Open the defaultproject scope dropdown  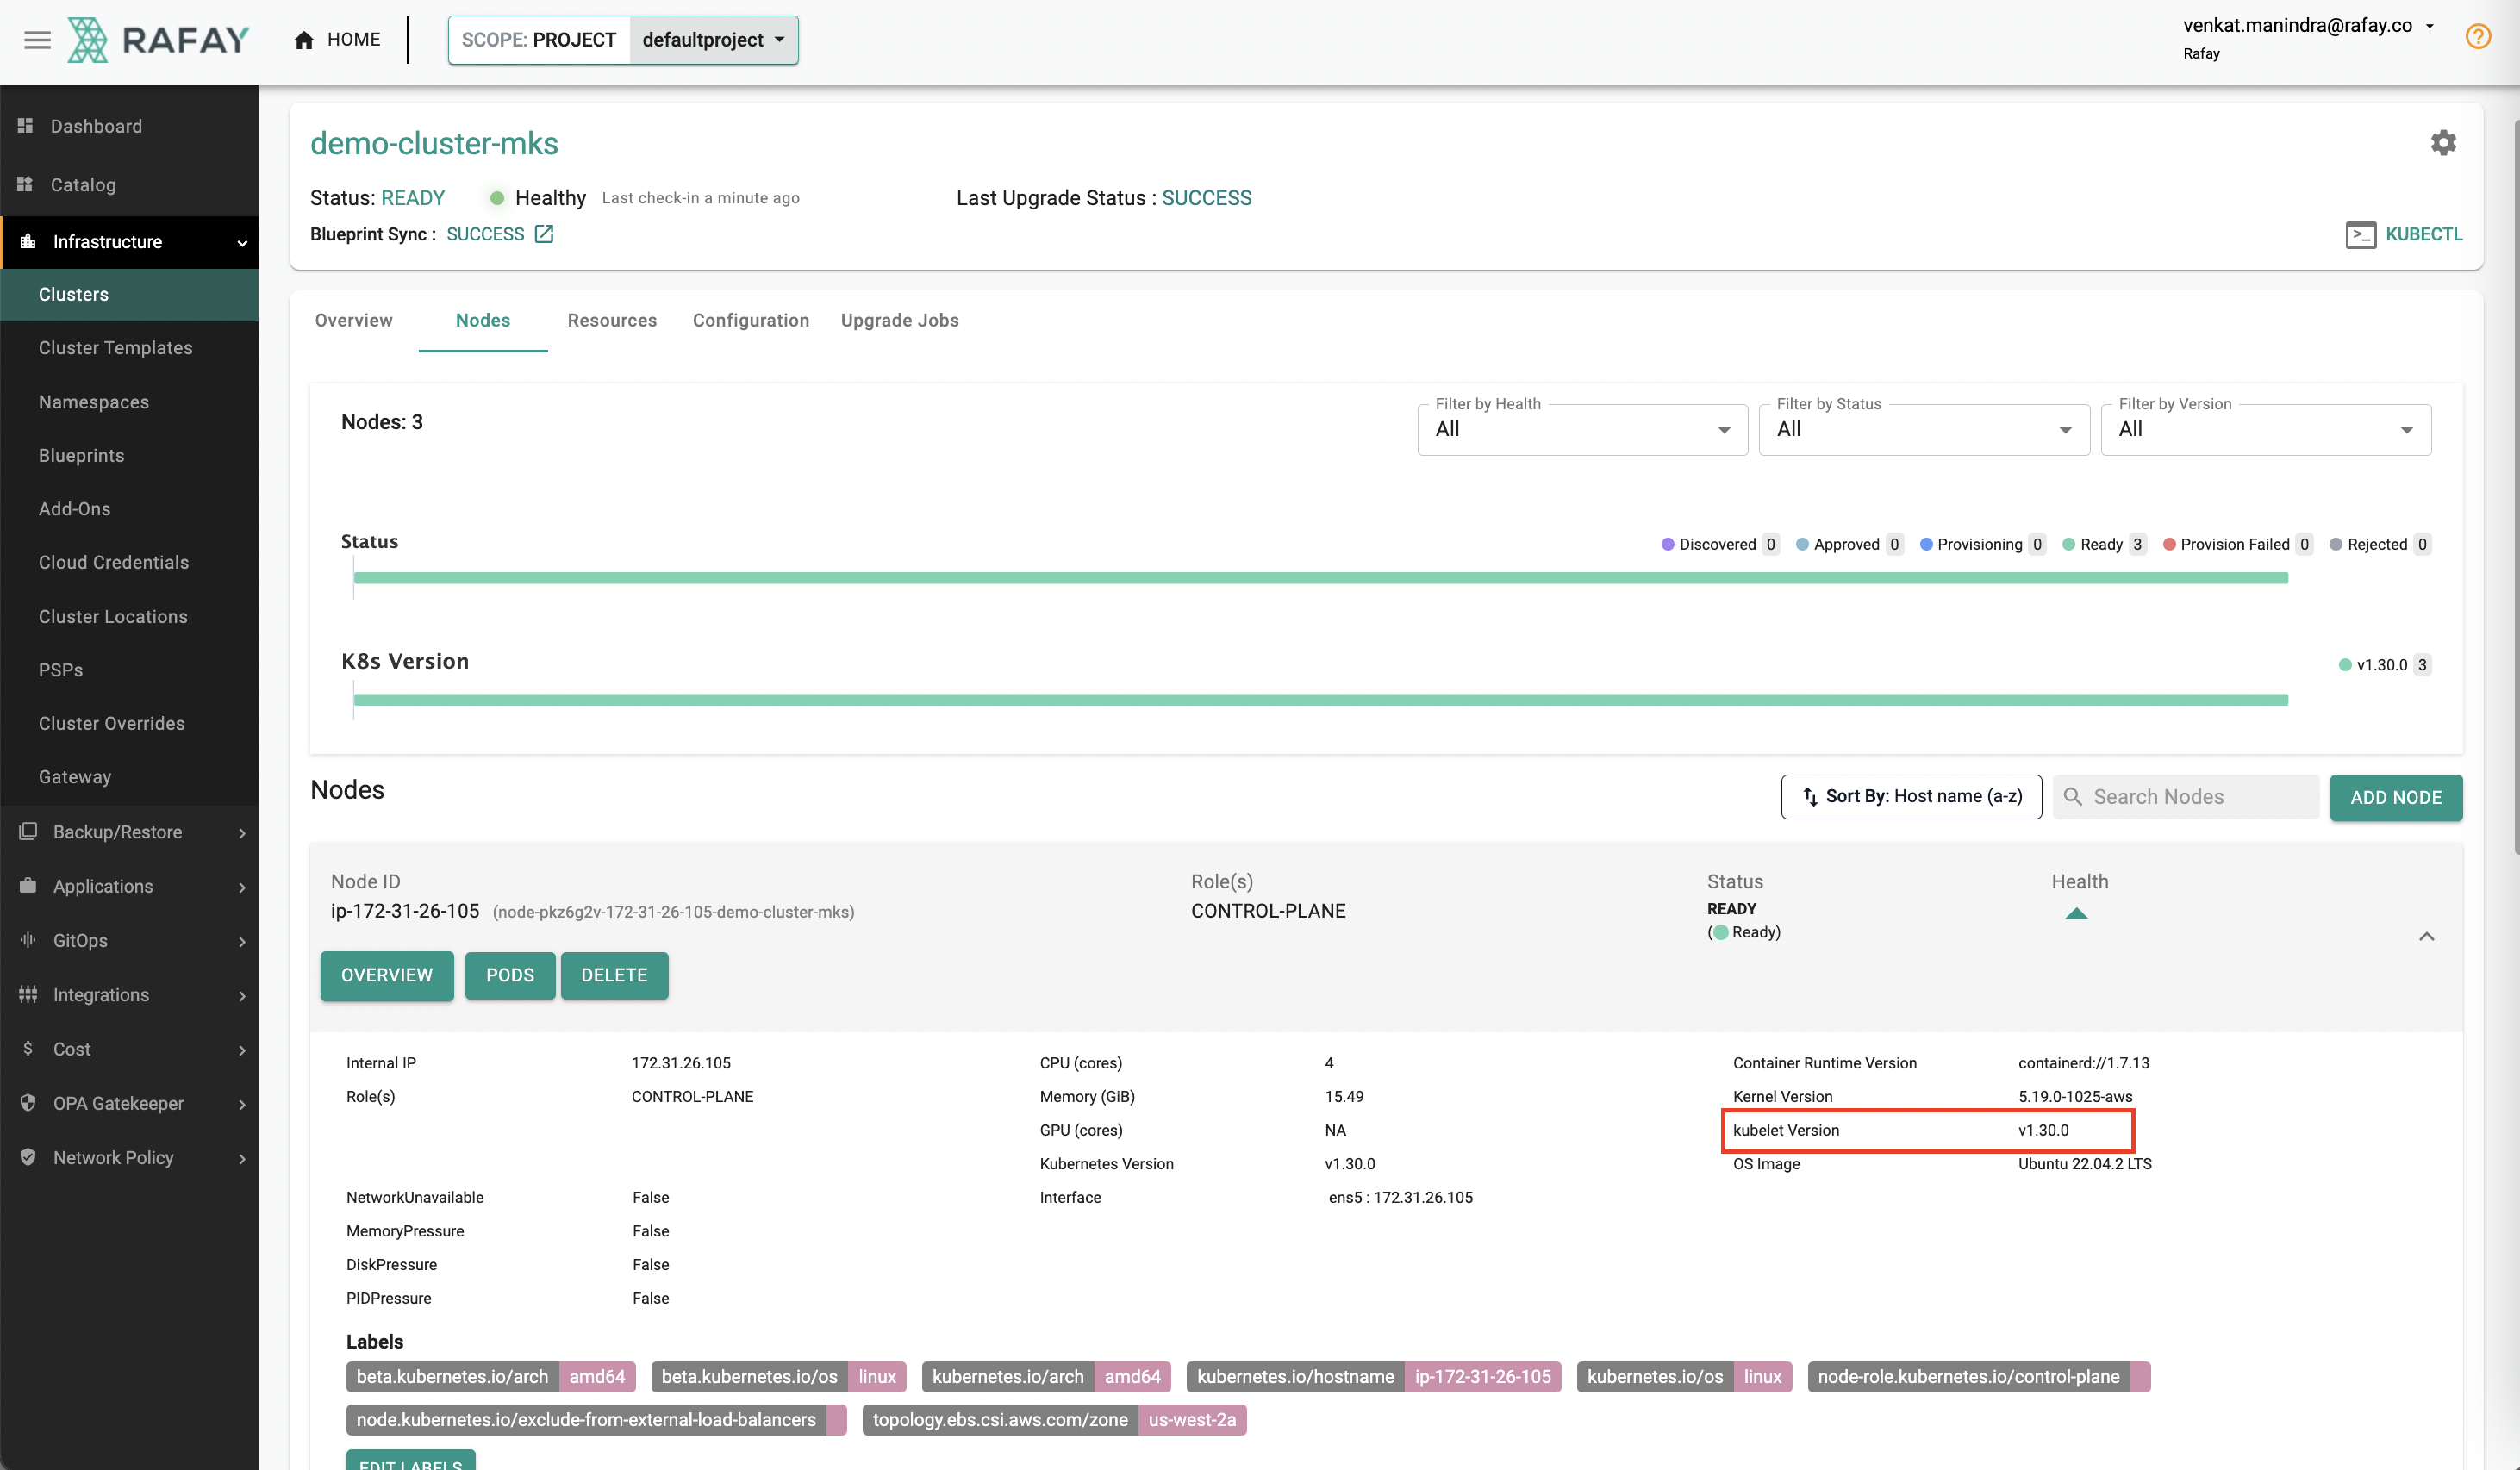tap(713, 40)
